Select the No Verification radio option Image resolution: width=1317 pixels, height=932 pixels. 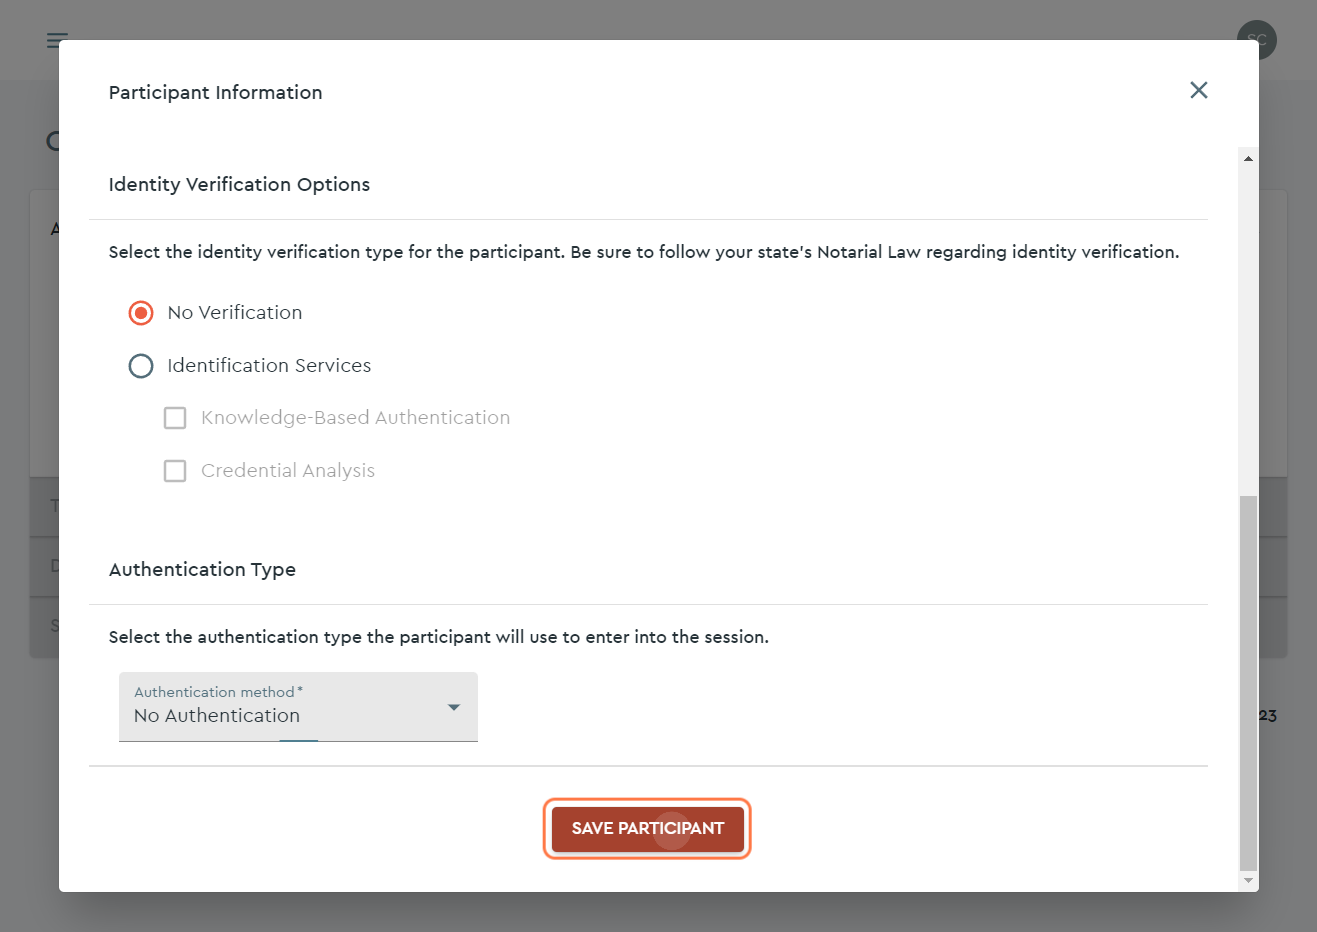click(x=141, y=313)
